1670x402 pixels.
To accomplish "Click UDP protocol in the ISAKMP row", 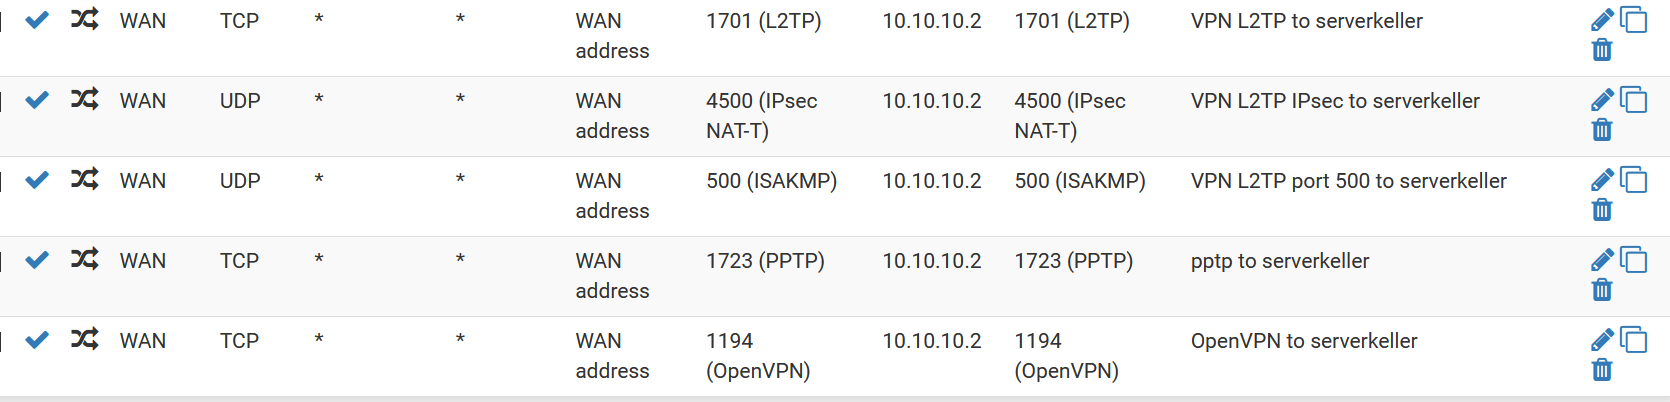I will pos(240,181).
